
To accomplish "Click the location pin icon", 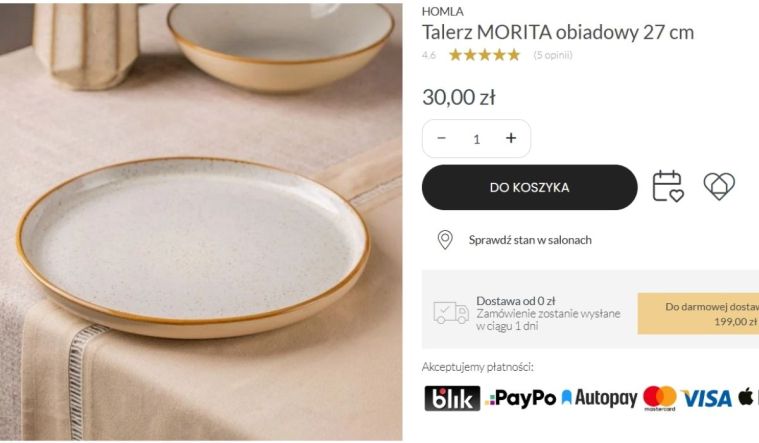I will point(445,240).
